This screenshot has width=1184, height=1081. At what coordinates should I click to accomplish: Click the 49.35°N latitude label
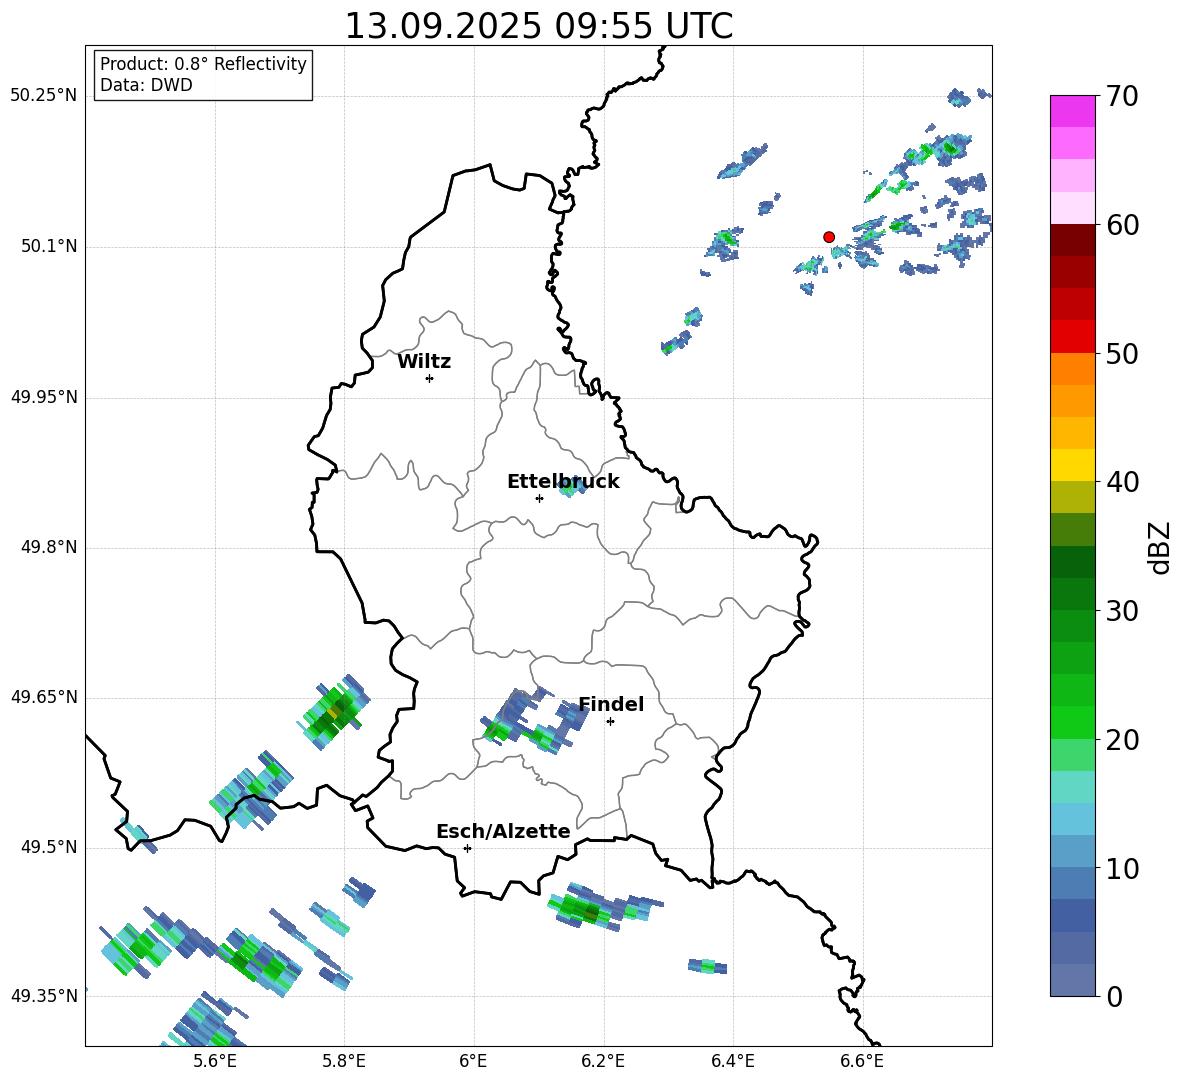[x=44, y=996]
